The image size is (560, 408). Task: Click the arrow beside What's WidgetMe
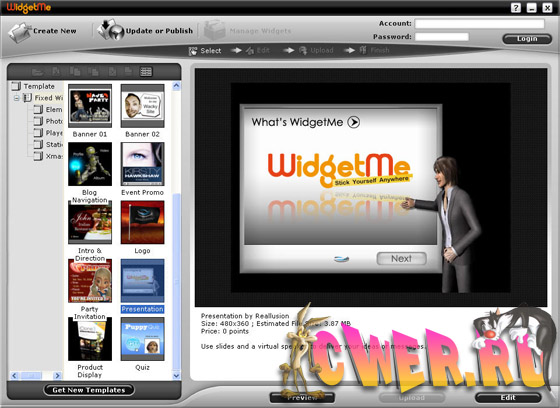tap(354, 122)
